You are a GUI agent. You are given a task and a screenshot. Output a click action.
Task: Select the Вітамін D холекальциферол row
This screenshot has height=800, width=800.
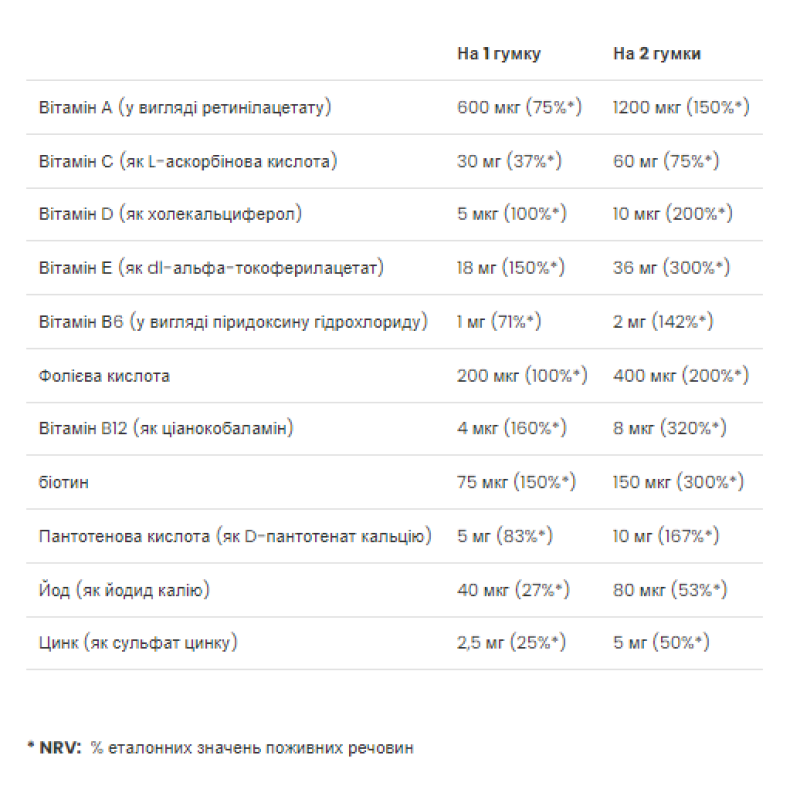[x=394, y=214]
